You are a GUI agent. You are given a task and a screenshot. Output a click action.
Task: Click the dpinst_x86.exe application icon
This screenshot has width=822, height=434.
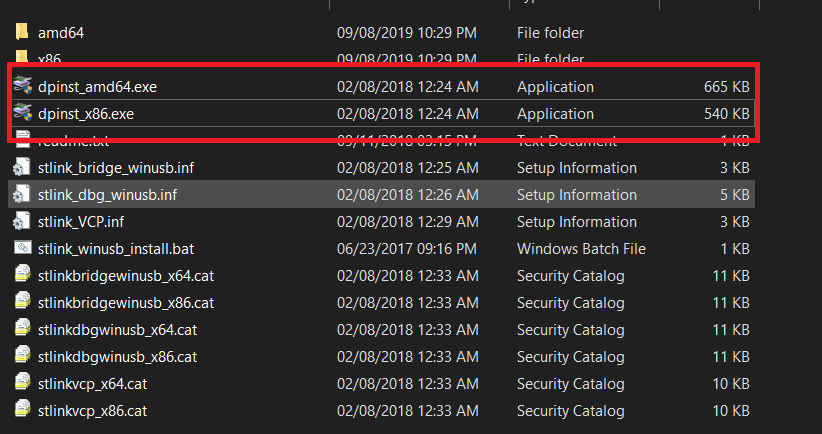(22, 114)
